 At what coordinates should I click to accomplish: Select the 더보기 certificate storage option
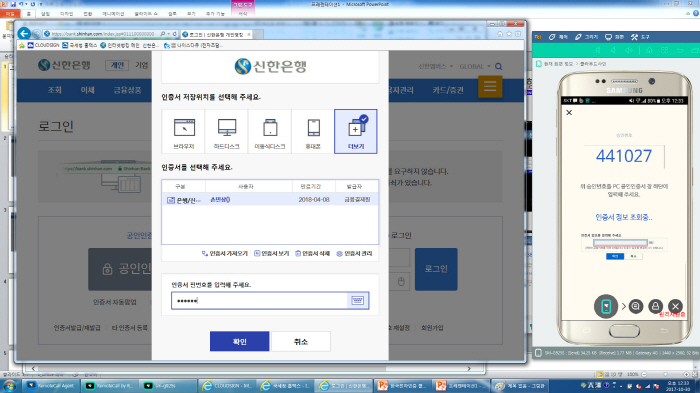pyautogui.click(x=356, y=131)
